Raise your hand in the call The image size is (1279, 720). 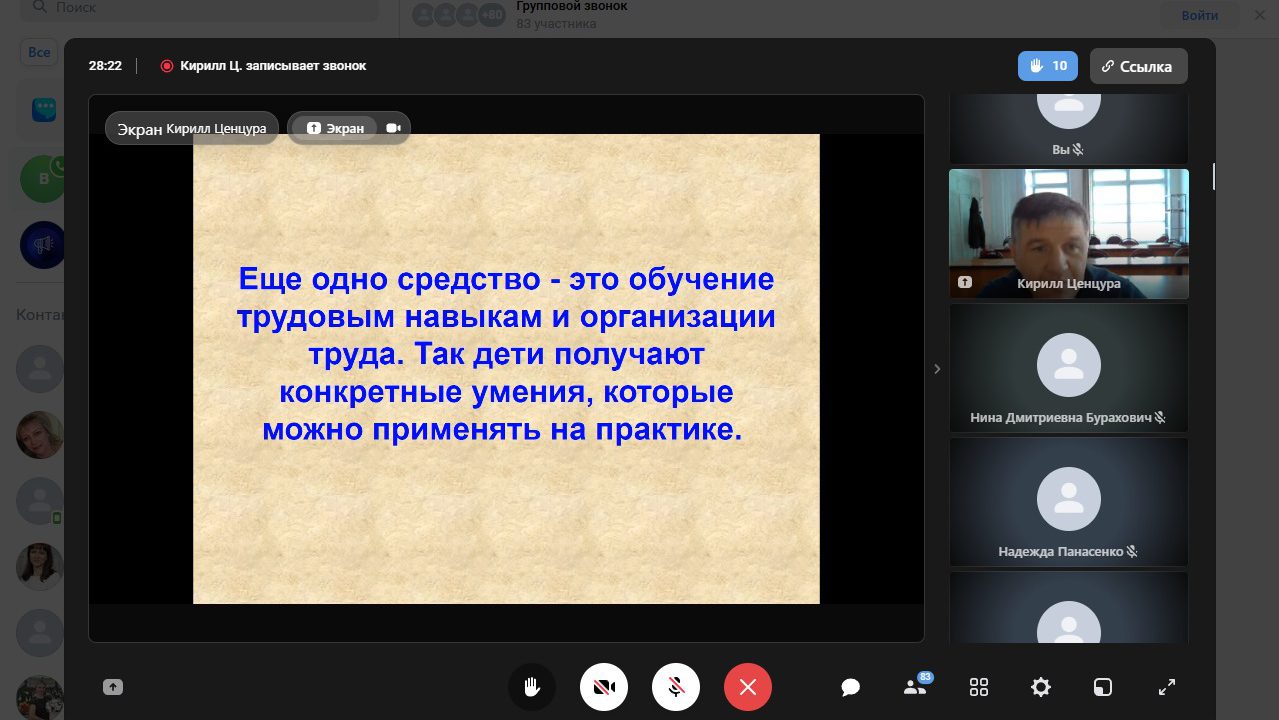pos(531,687)
